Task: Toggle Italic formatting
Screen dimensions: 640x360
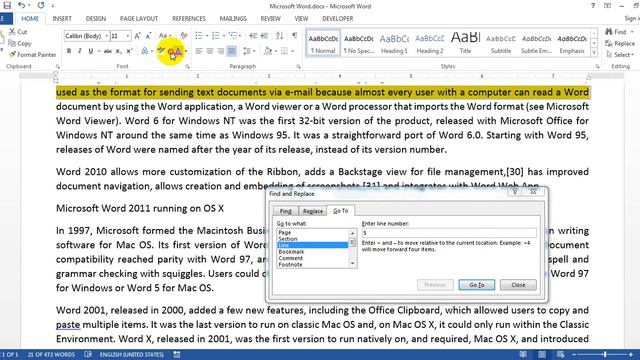Action: coord(80,51)
